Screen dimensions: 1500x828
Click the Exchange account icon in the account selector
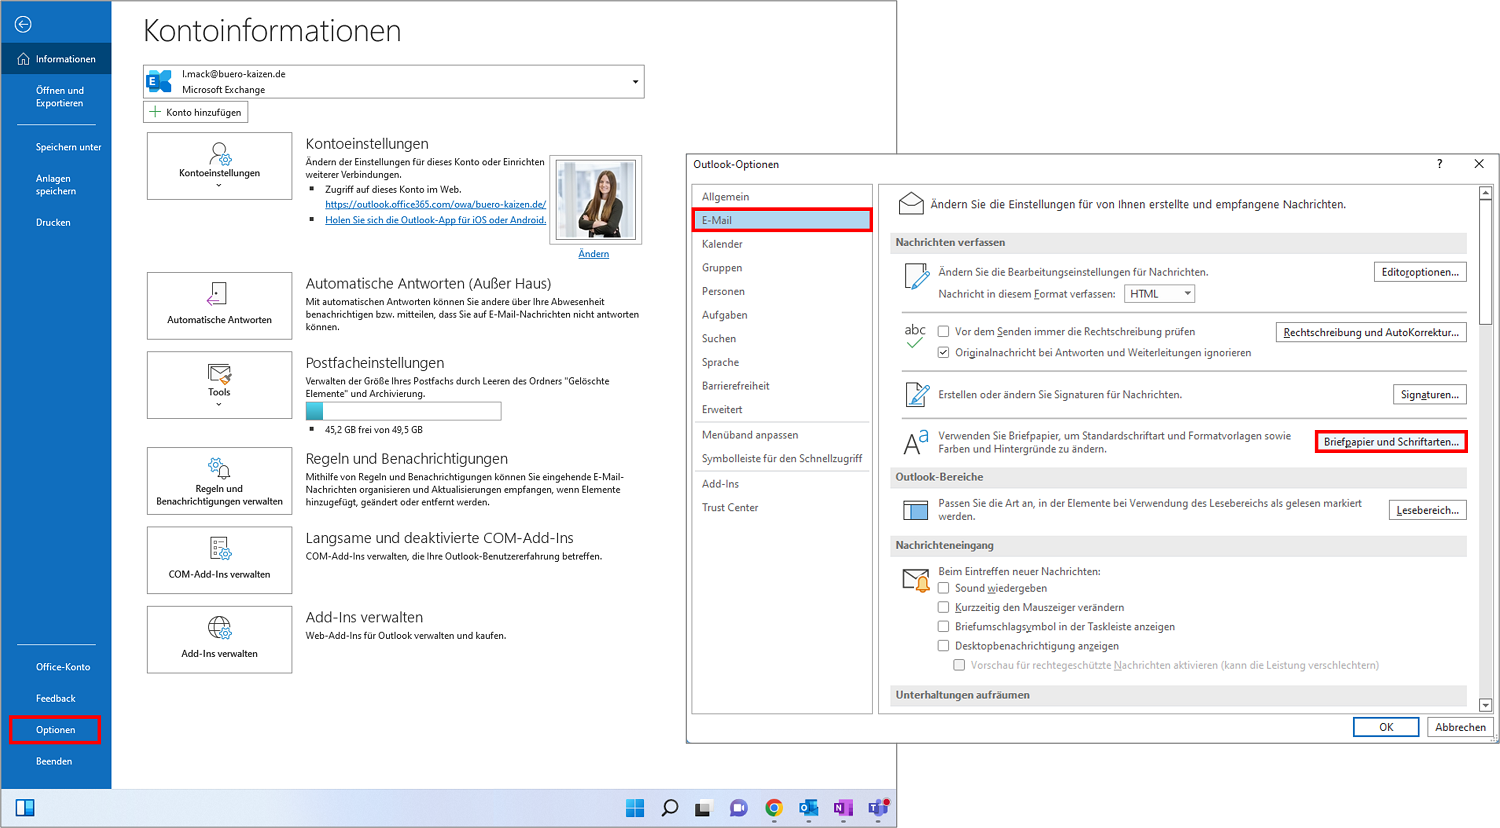[x=159, y=81]
